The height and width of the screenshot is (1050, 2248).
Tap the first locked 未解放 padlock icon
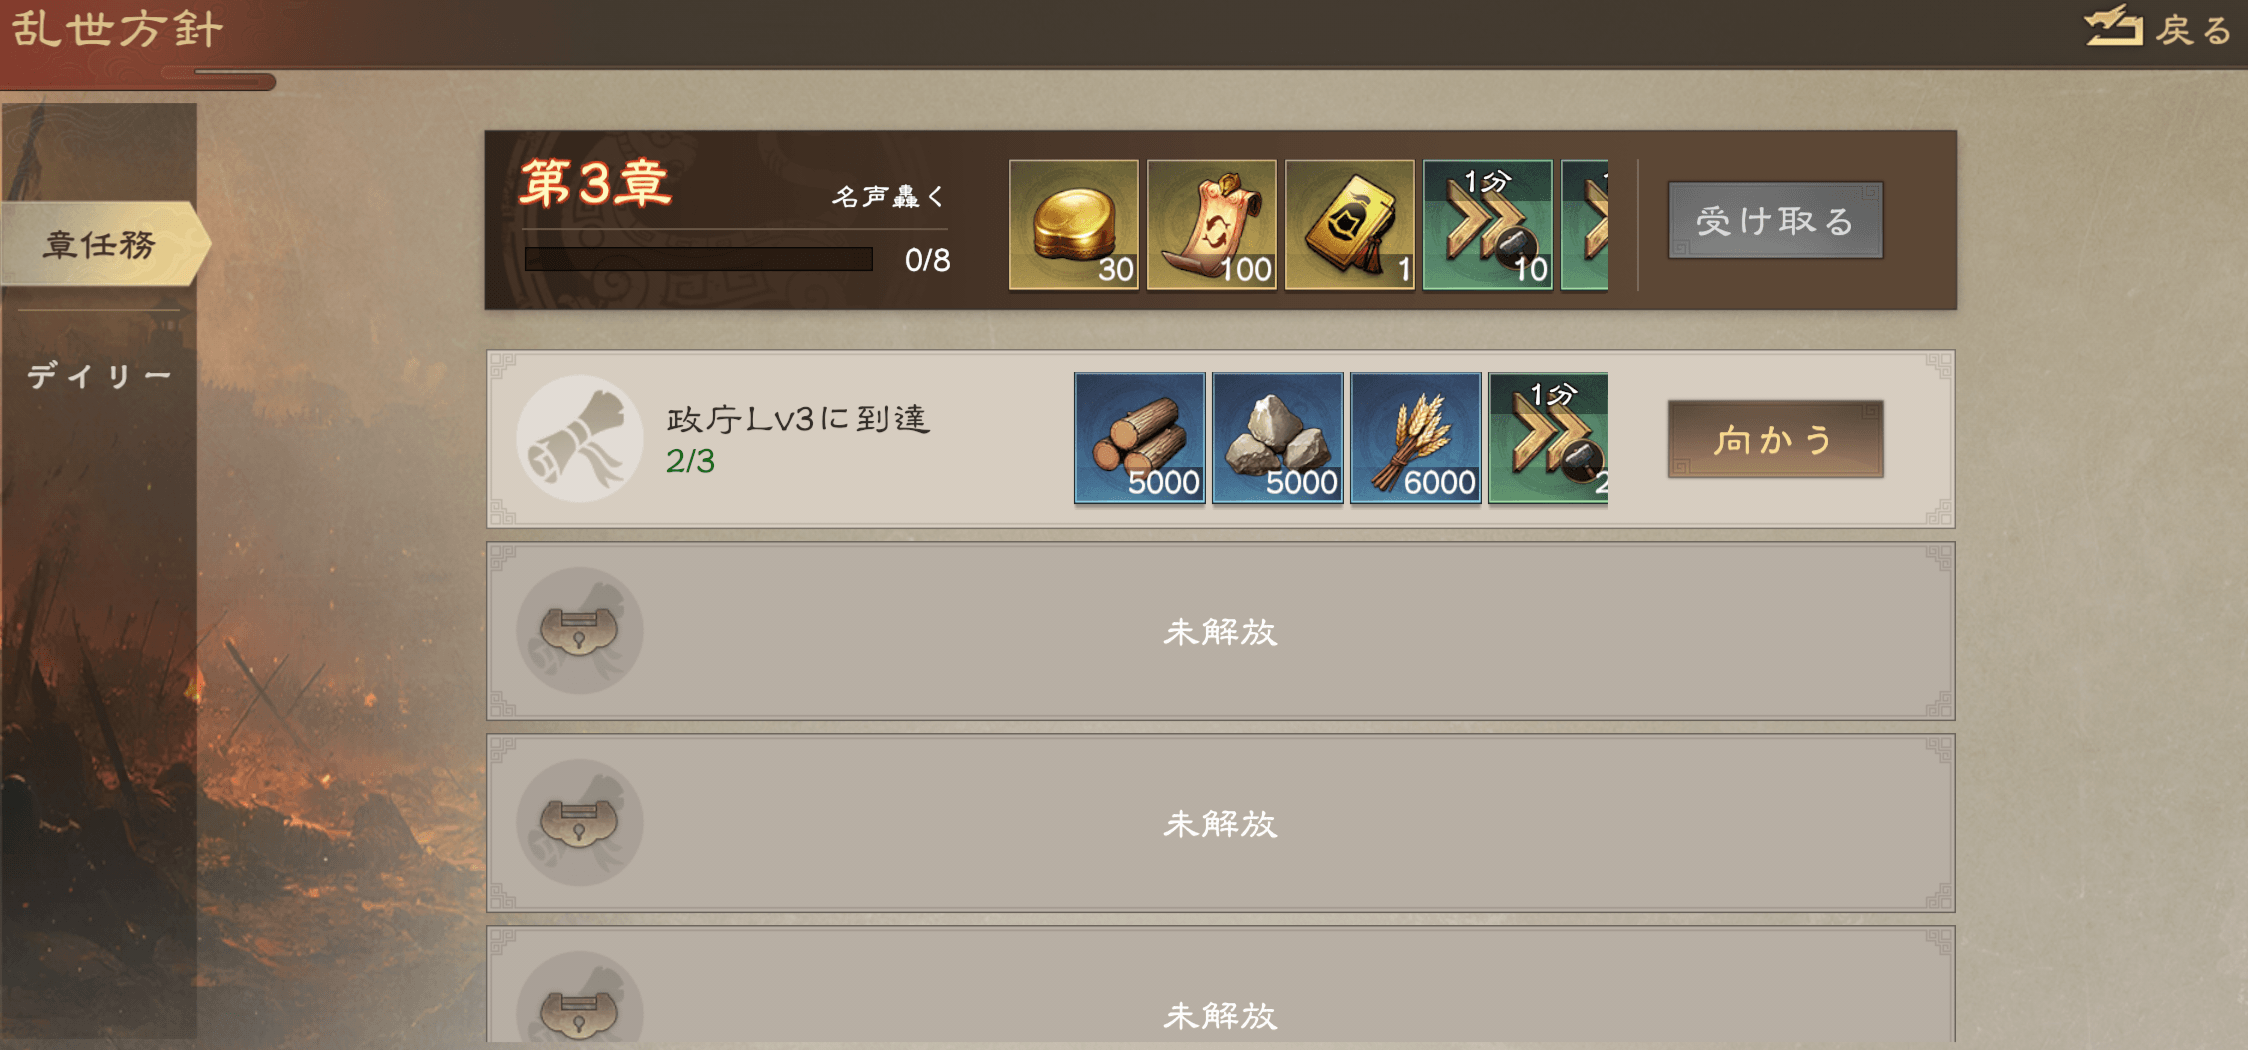pyautogui.click(x=579, y=631)
